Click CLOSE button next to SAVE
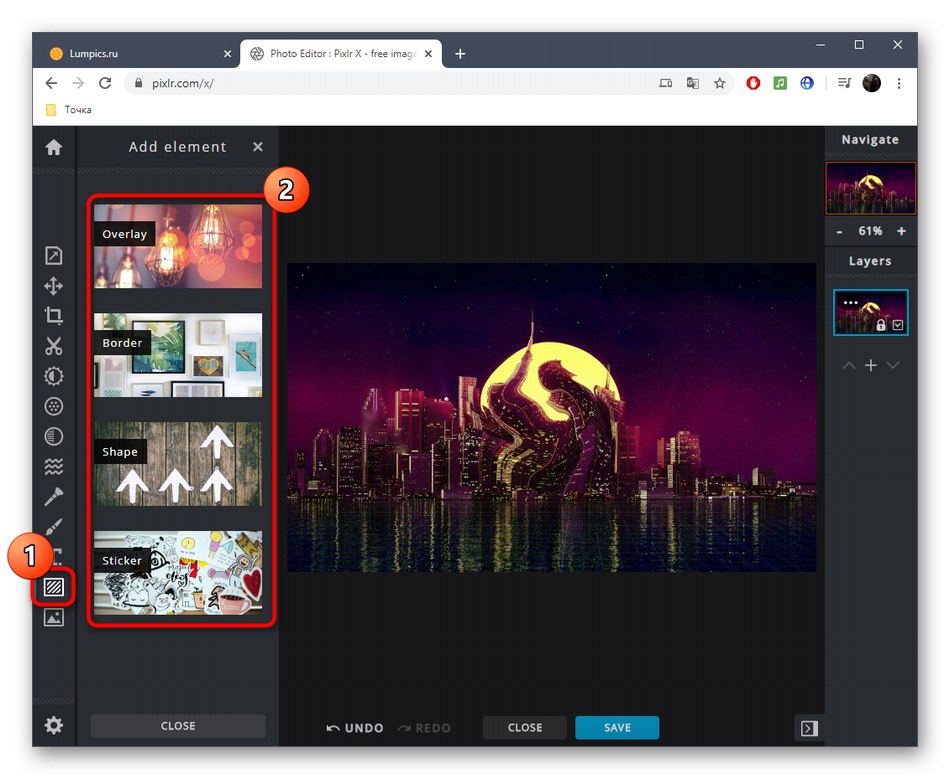The height and width of the screenshot is (779, 950). coord(525,728)
